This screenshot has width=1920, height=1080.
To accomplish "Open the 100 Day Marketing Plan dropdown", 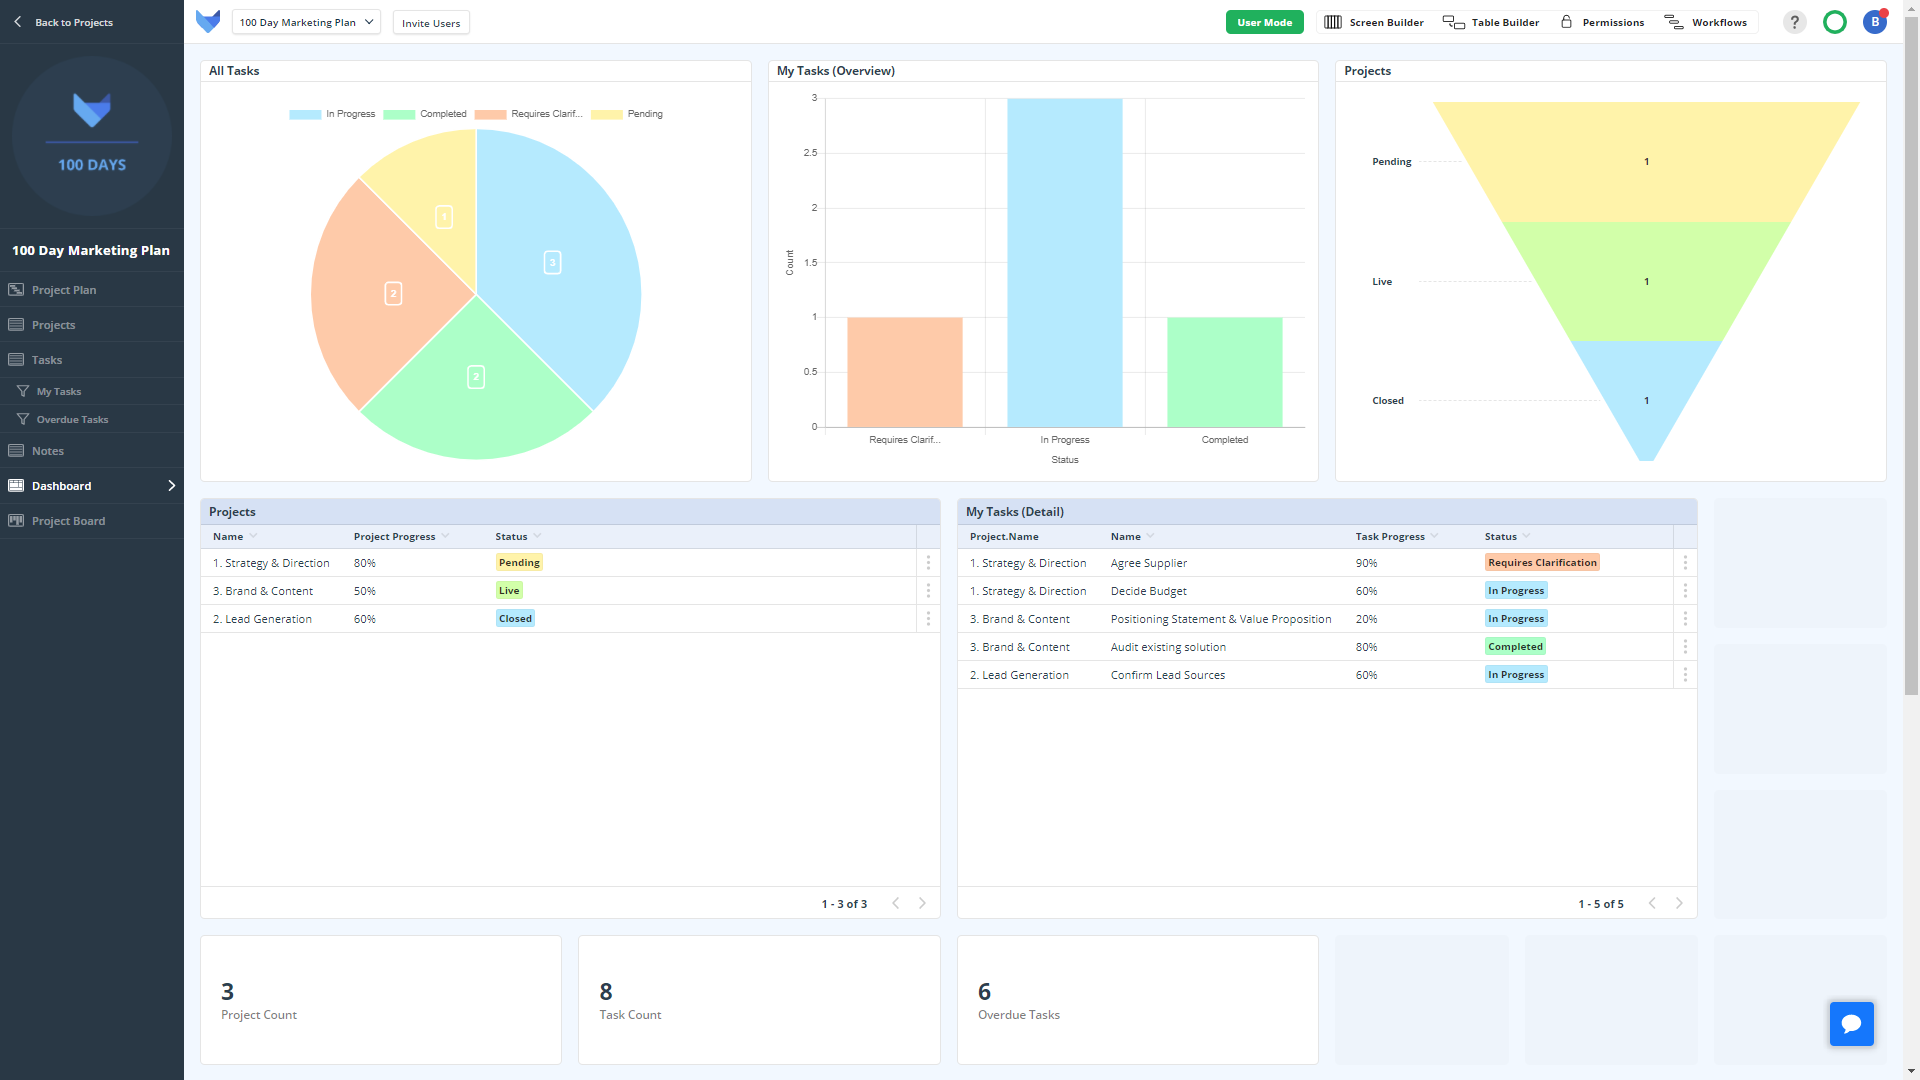I will [x=306, y=22].
